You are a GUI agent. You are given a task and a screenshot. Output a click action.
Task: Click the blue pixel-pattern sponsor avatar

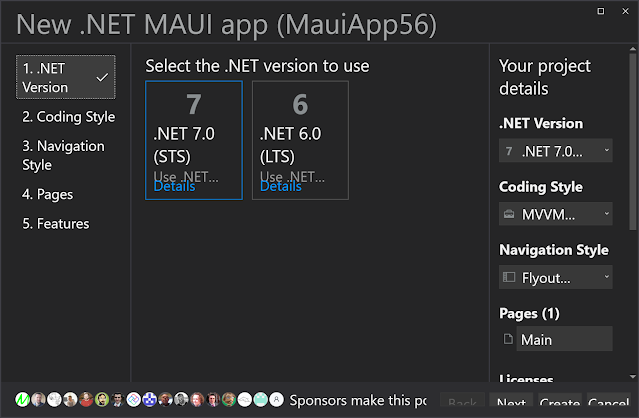coord(150,400)
